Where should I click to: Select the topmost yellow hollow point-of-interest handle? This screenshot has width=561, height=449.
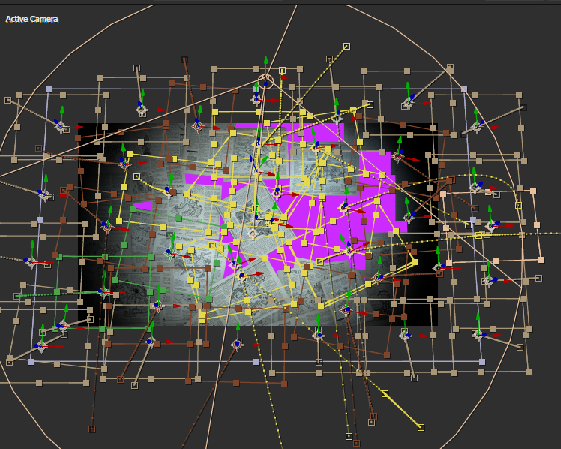pos(346,47)
